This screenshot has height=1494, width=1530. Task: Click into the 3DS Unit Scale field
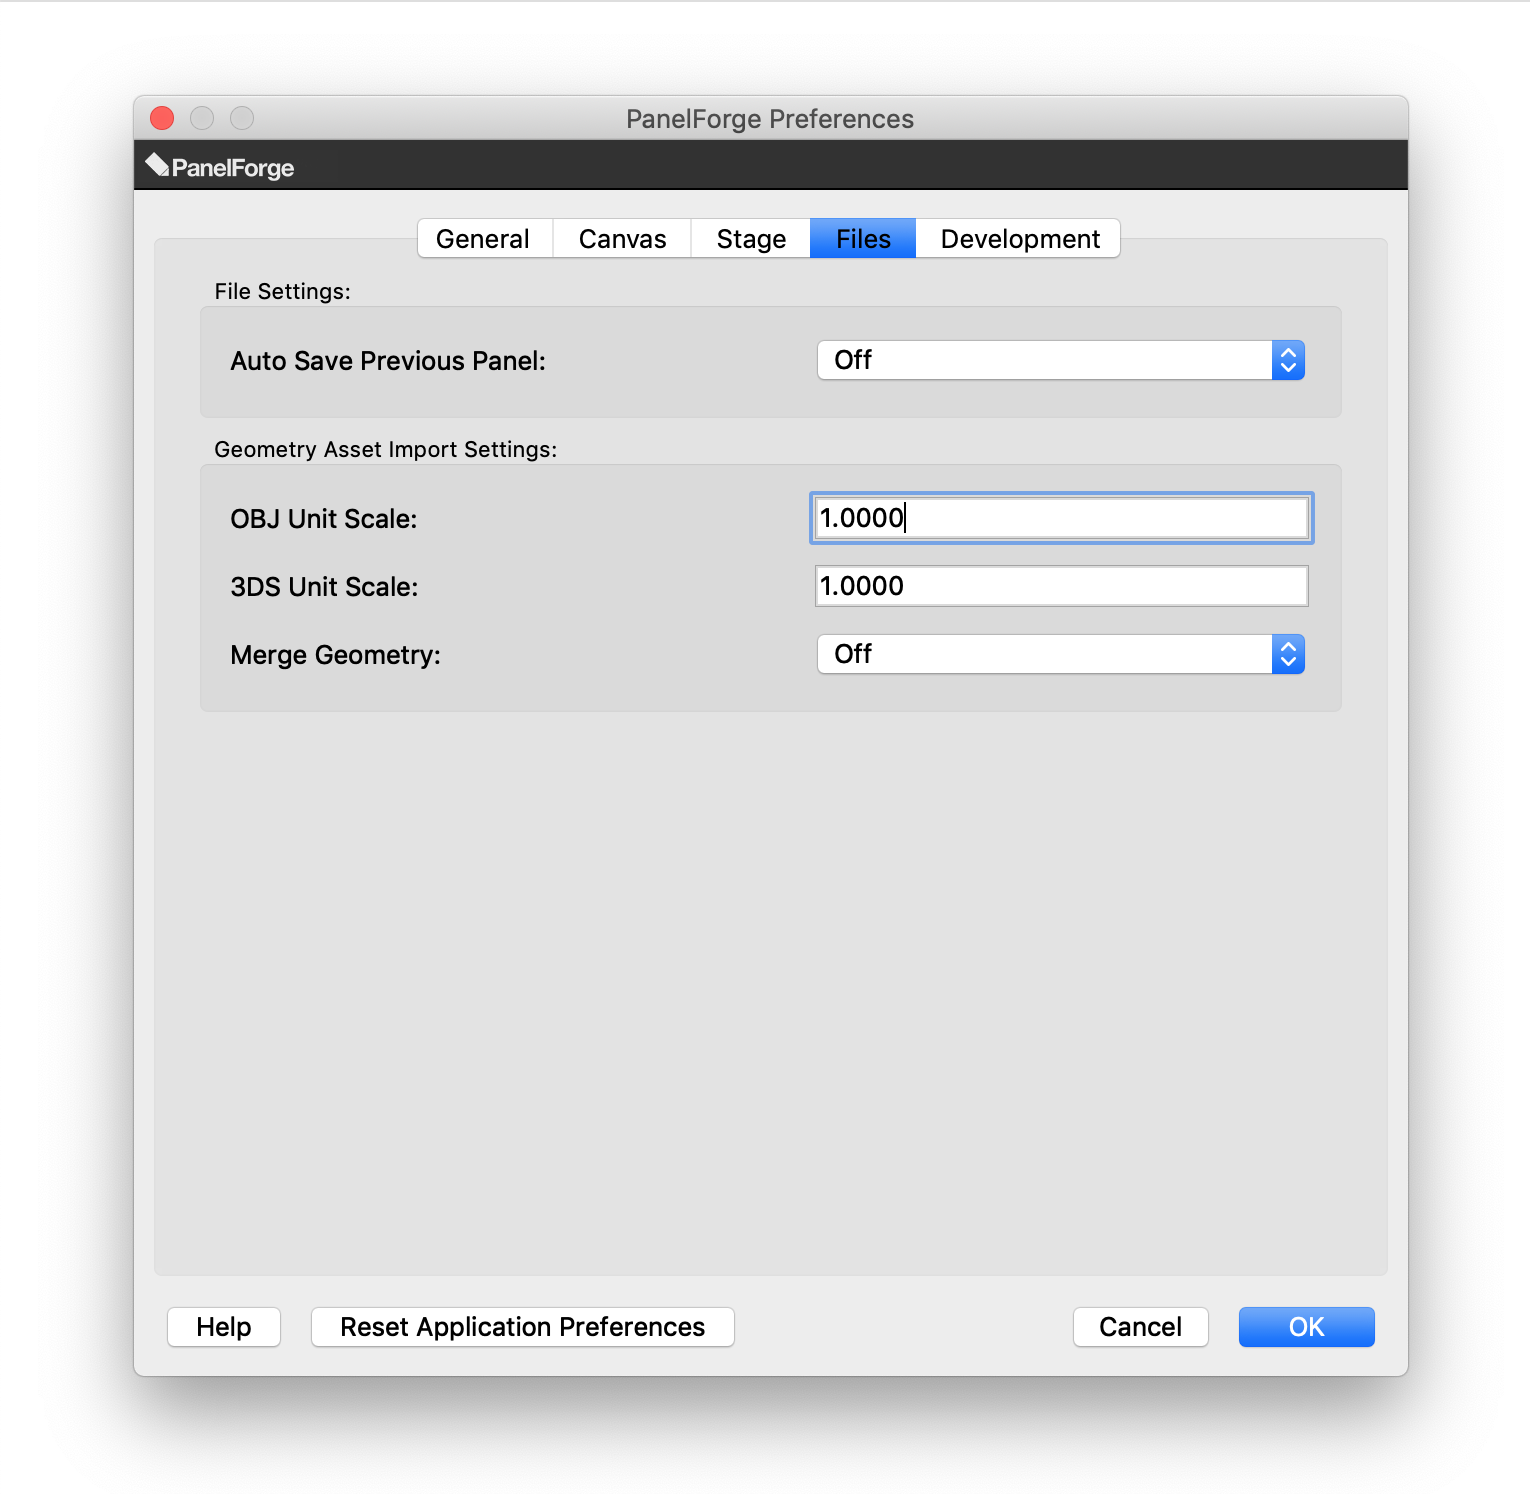[1060, 586]
